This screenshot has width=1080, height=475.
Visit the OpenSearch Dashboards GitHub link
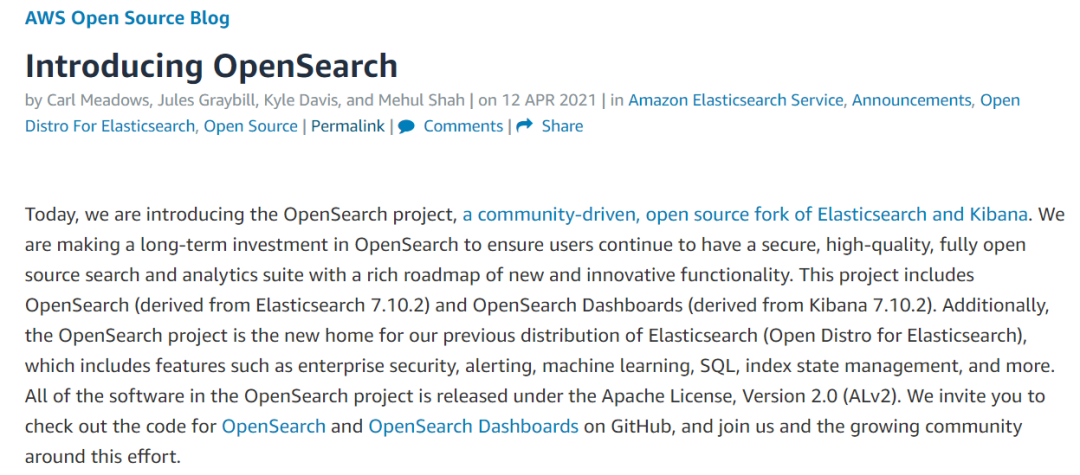[473, 426]
